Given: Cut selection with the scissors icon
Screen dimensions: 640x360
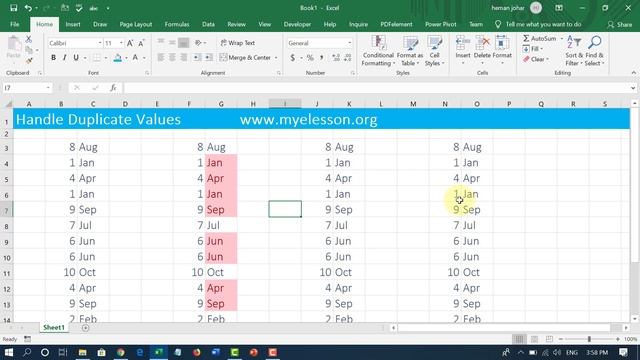Looking at the screenshot, I should tap(29, 39).
